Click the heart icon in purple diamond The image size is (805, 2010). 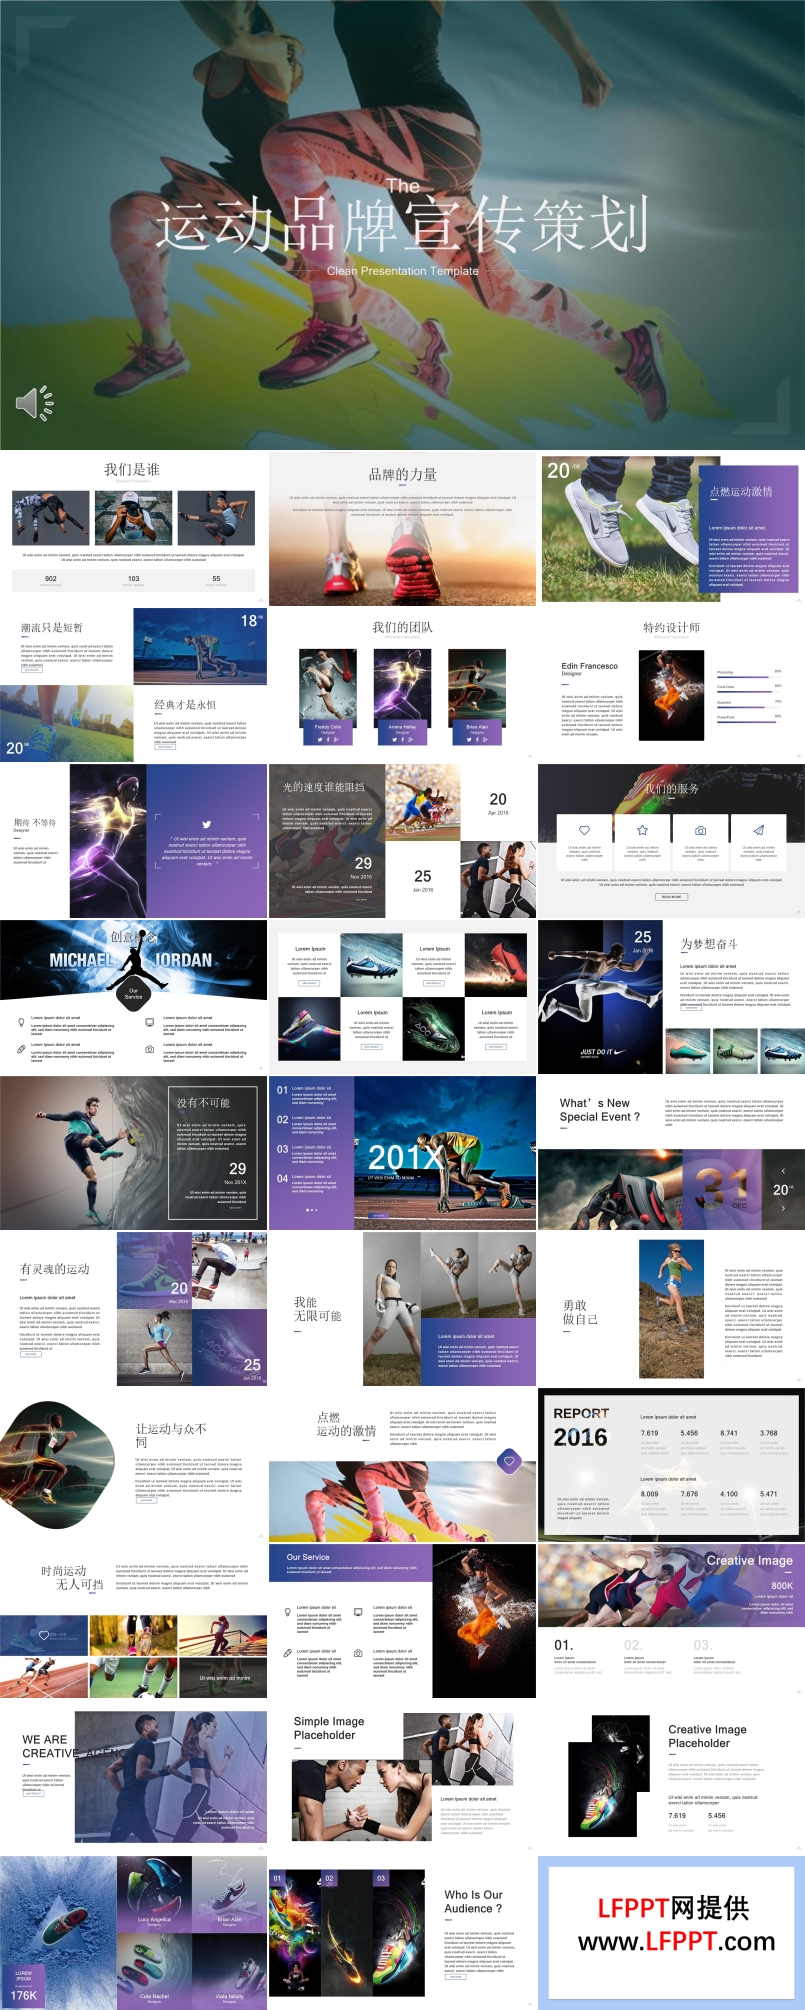tap(509, 1461)
